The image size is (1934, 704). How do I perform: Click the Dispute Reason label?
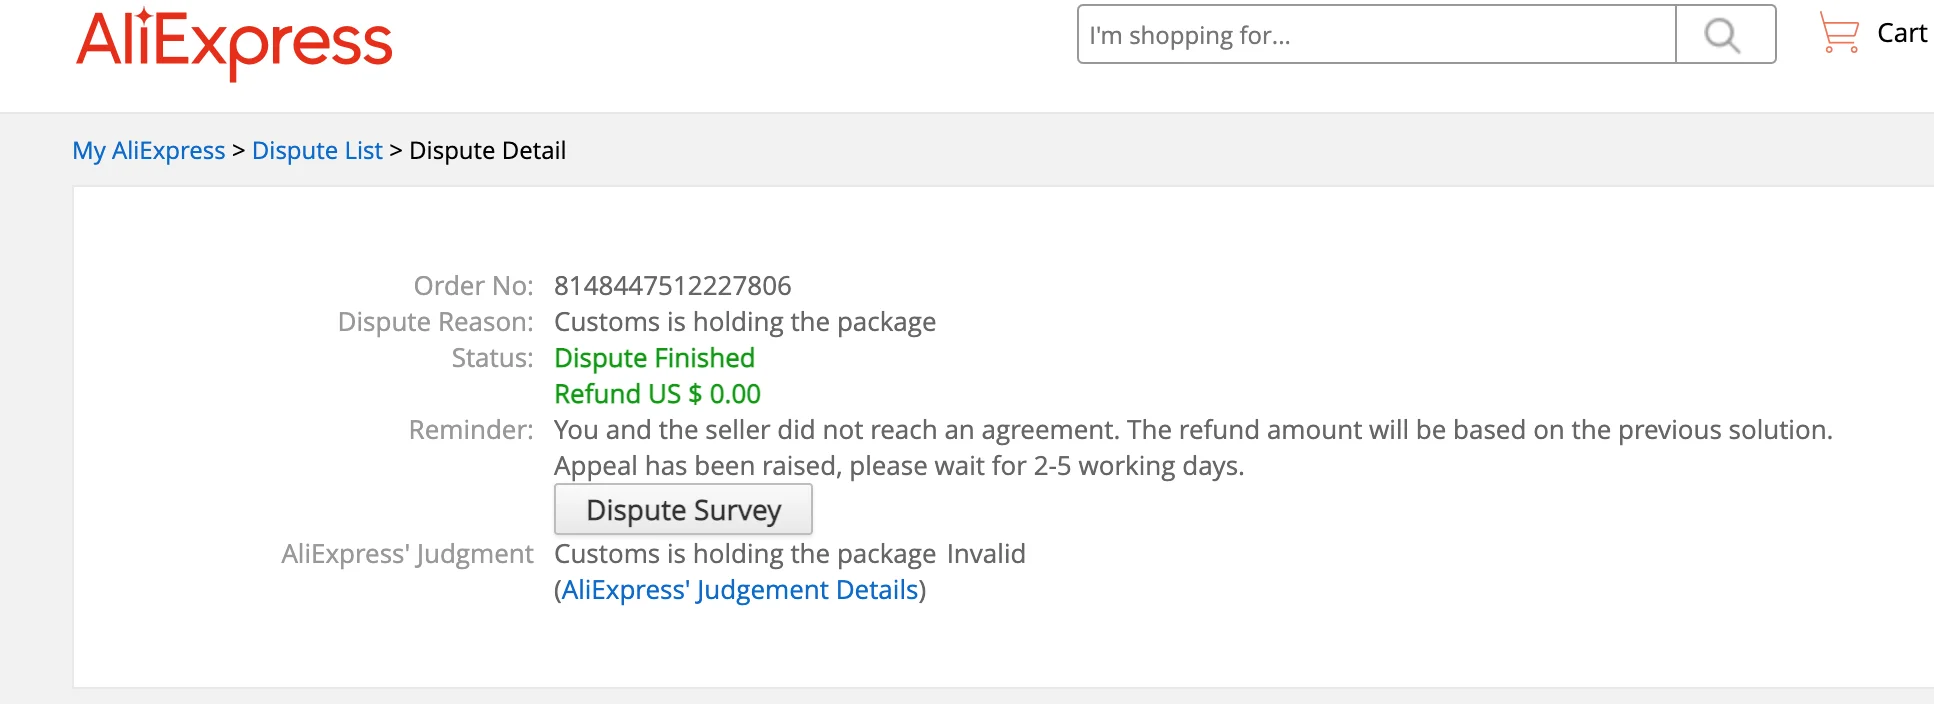coord(435,322)
